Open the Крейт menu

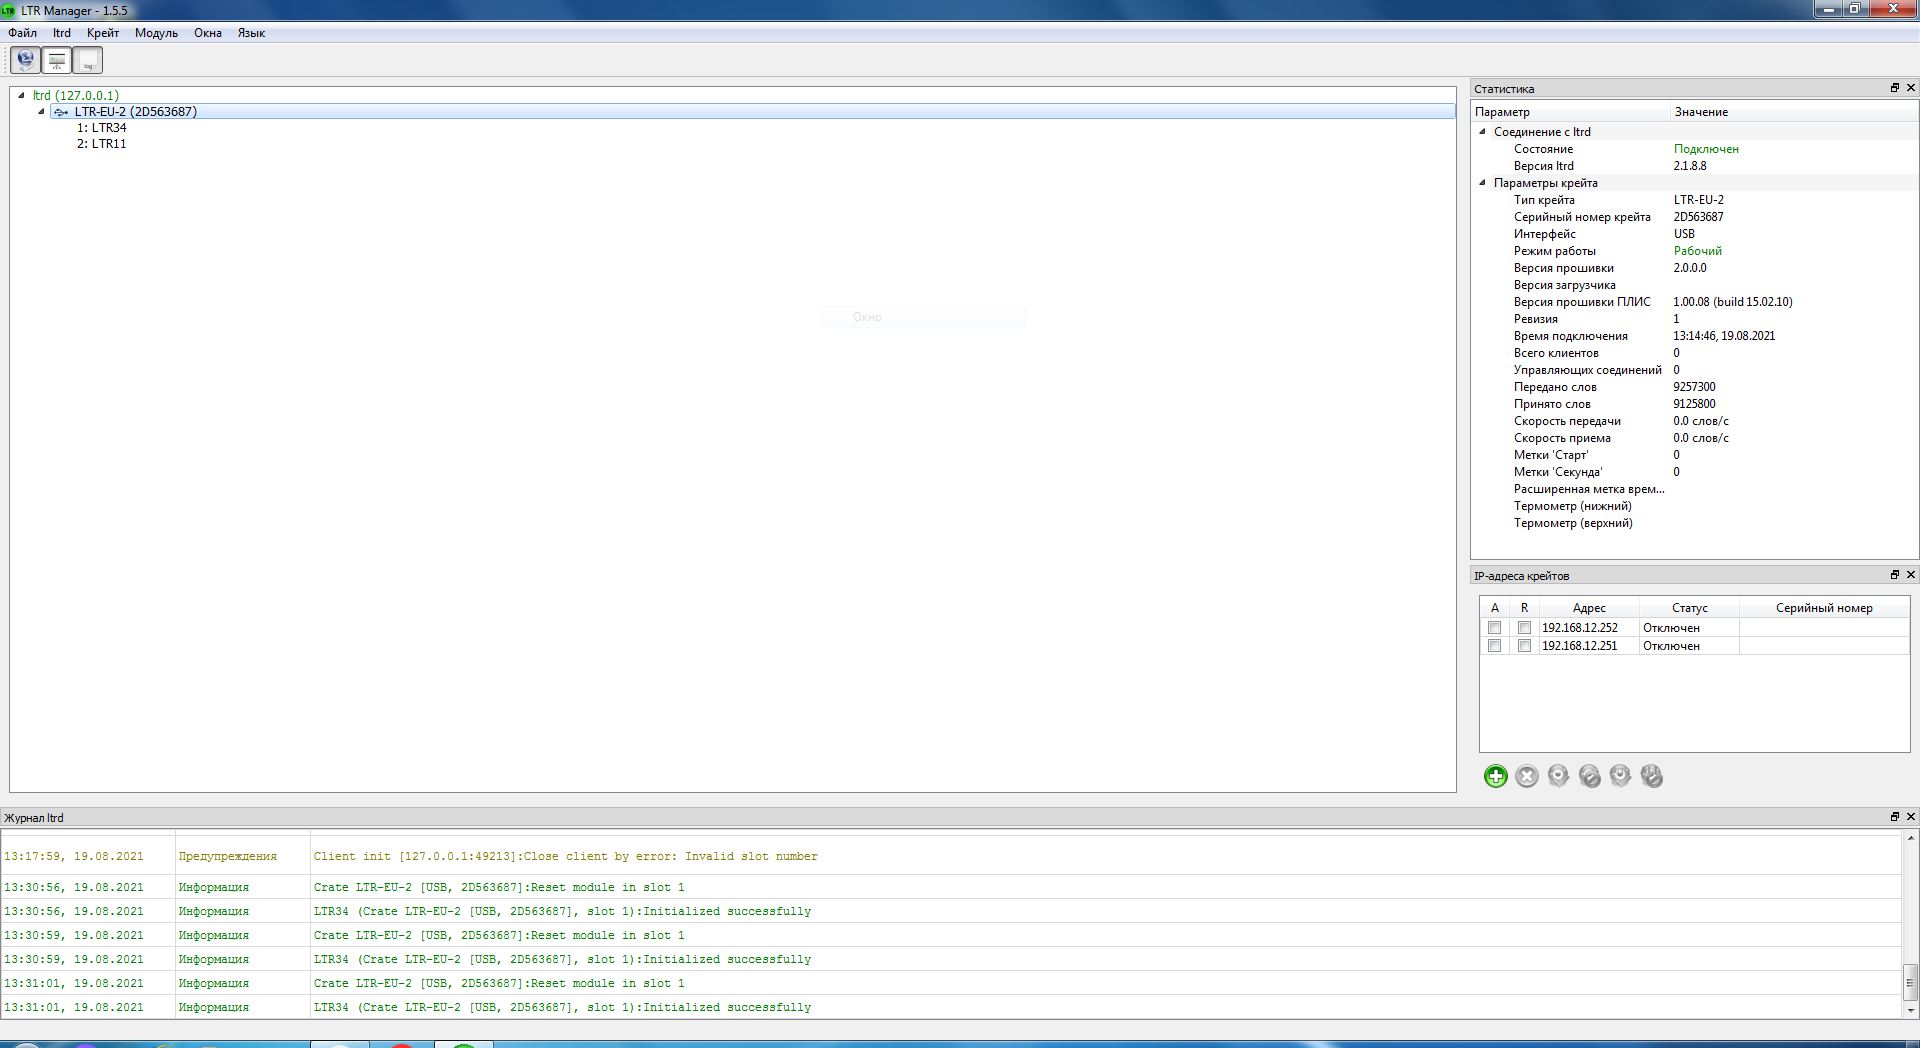pos(103,33)
